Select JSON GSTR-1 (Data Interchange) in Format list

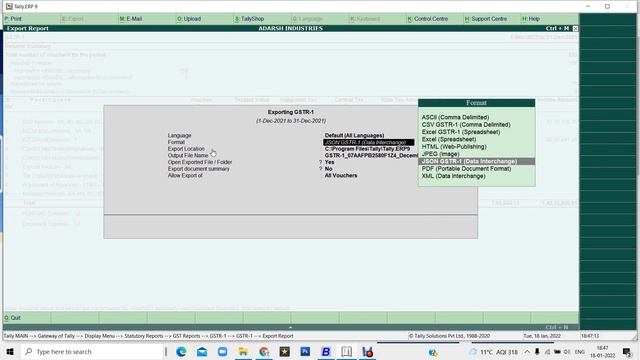pyautogui.click(x=476, y=162)
